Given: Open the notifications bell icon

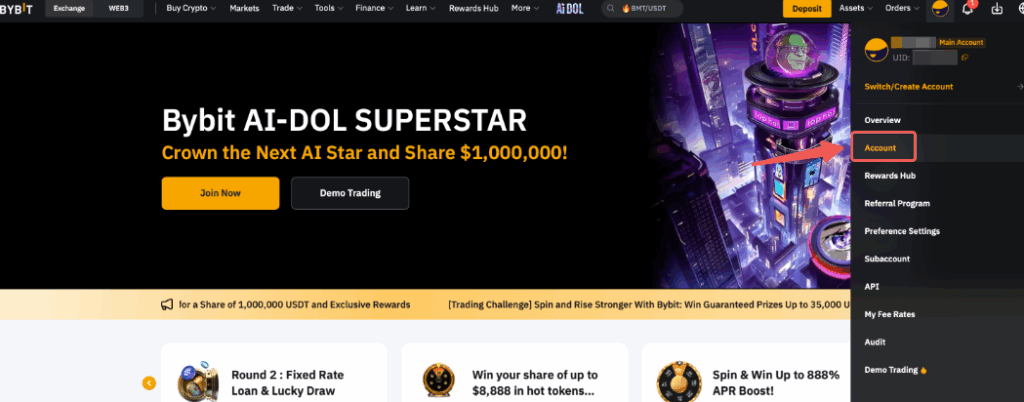Looking at the screenshot, I should (x=968, y=8).
